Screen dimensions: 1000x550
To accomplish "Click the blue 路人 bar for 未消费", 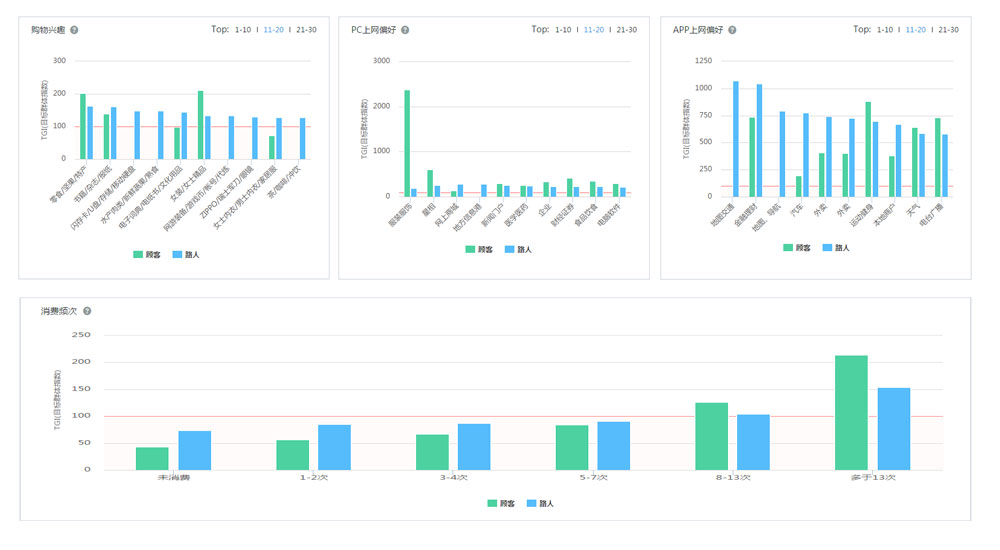I will (x=195, y=450).
